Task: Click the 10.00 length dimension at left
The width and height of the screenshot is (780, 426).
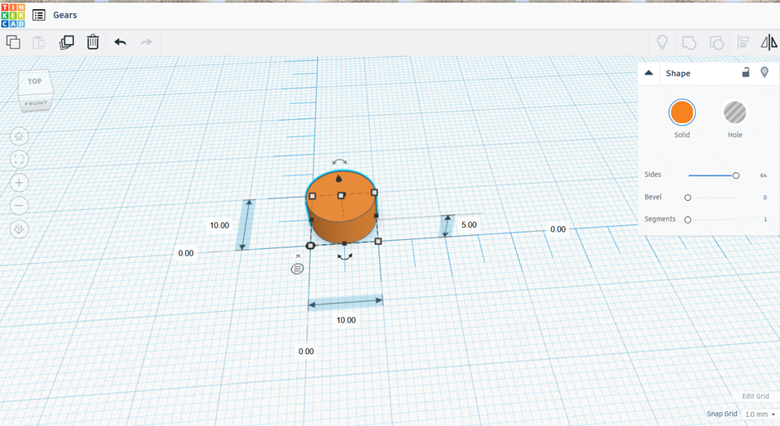Action: pyautogui.click(x=219, y=225)
